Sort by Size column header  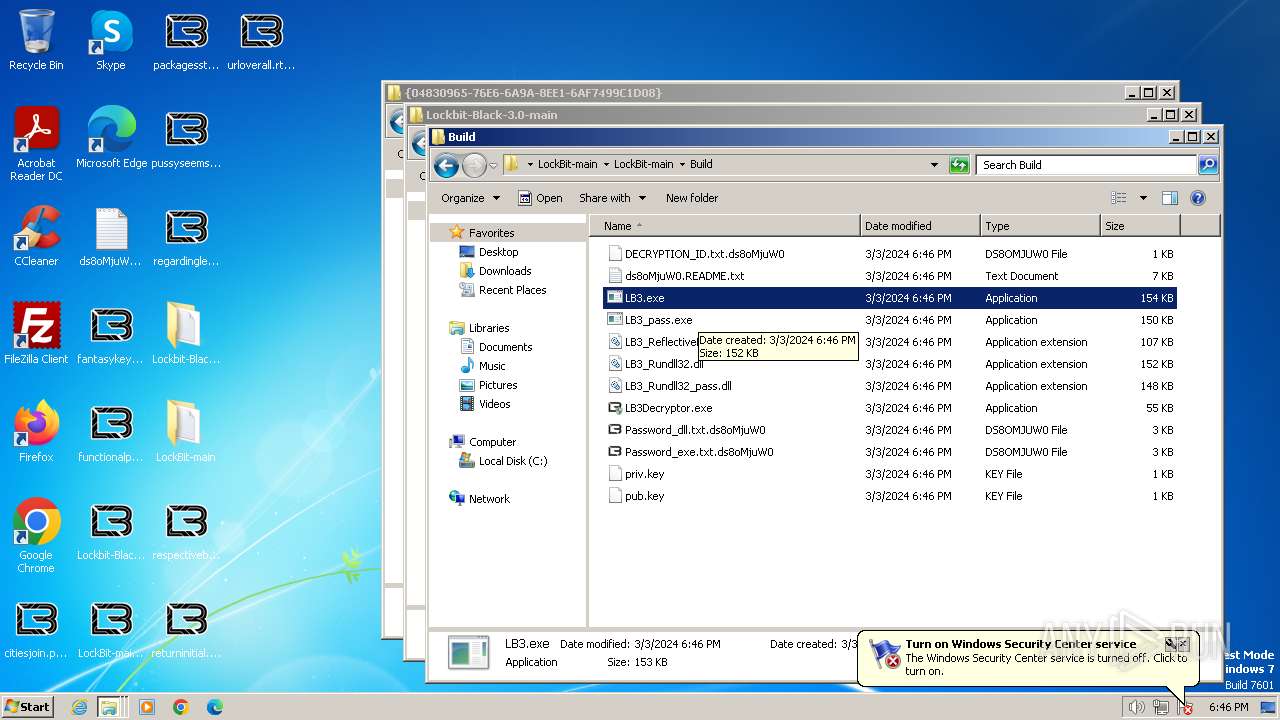1140,226
